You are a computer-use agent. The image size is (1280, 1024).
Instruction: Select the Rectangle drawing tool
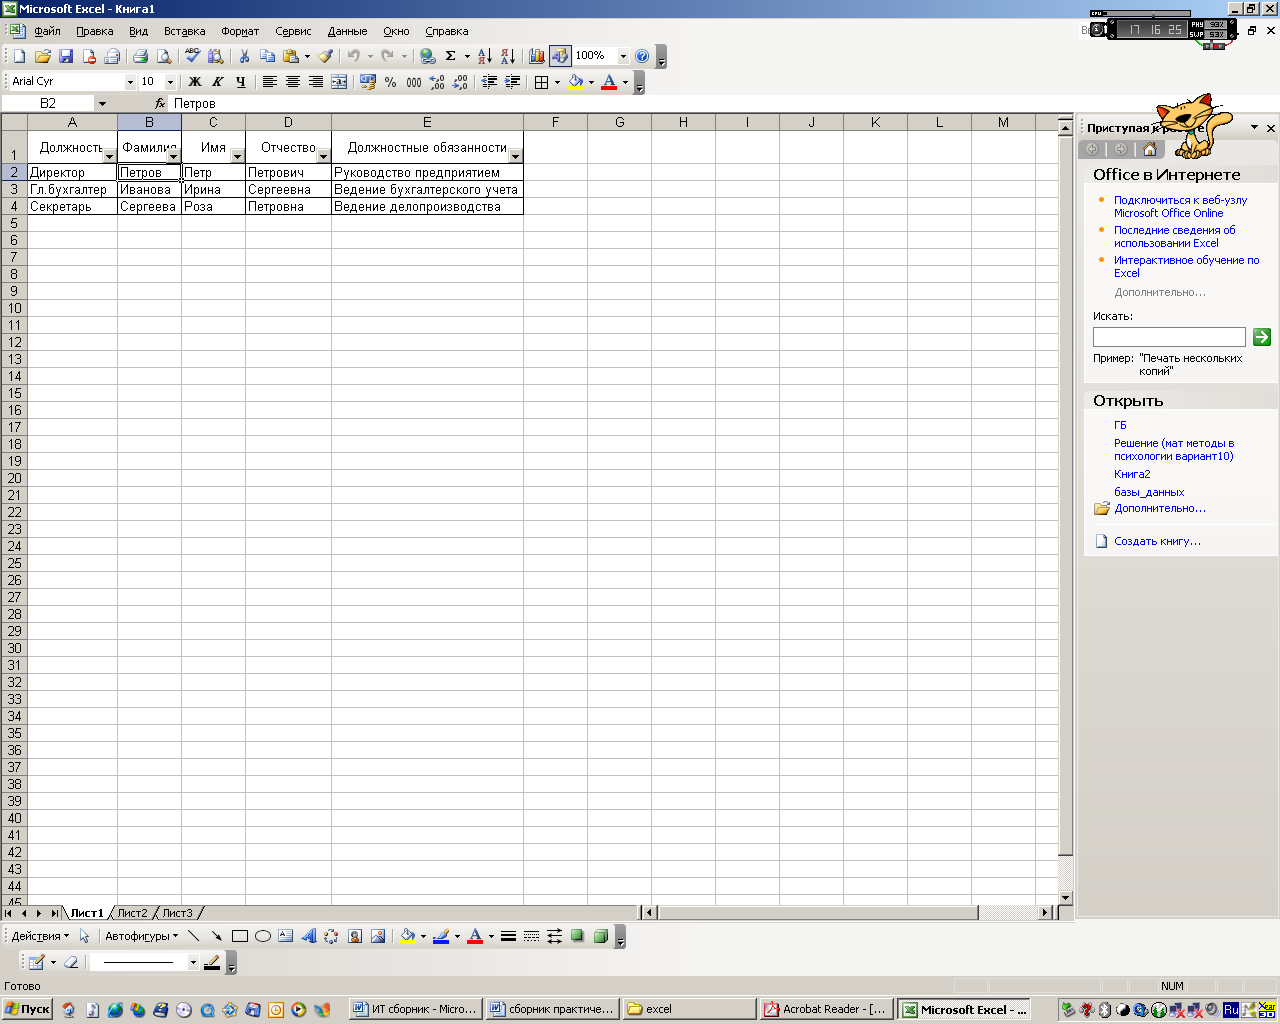point(240,936)
